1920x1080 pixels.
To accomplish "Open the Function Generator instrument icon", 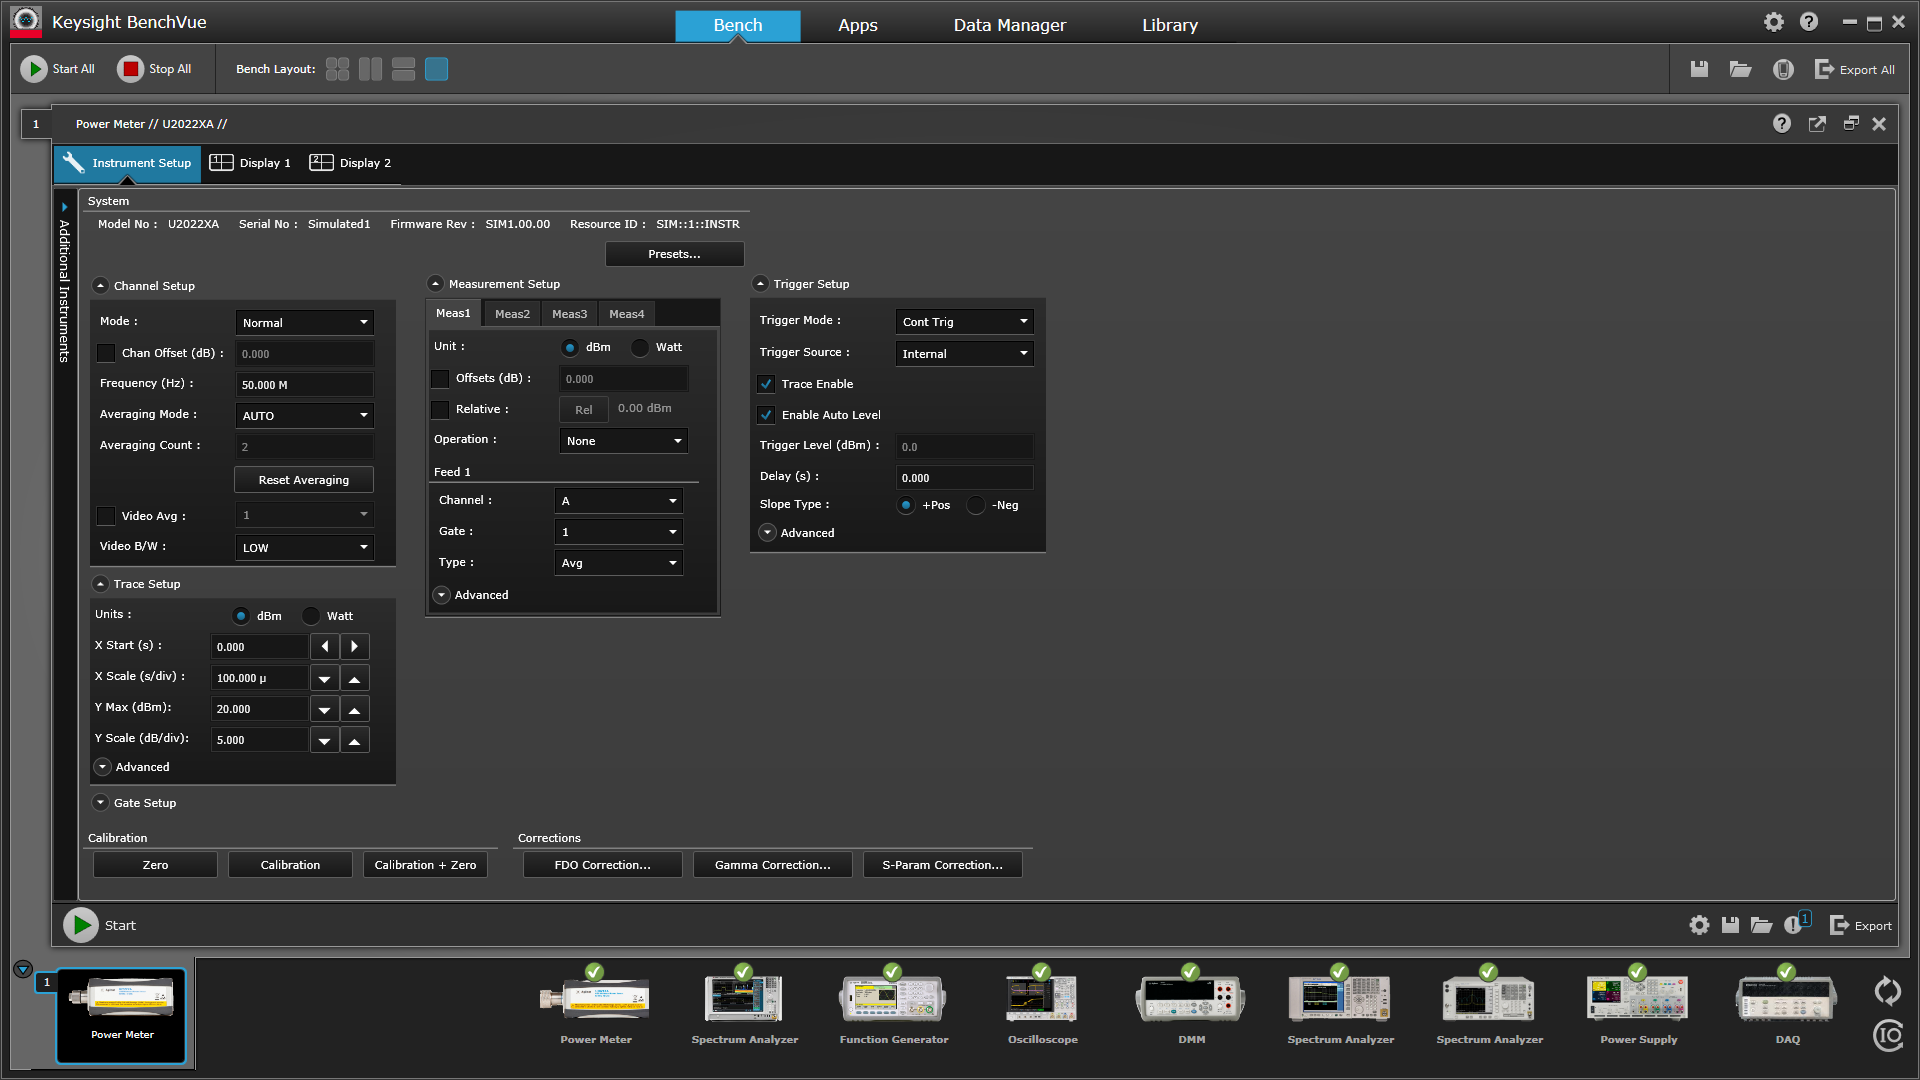I will 893,998.
